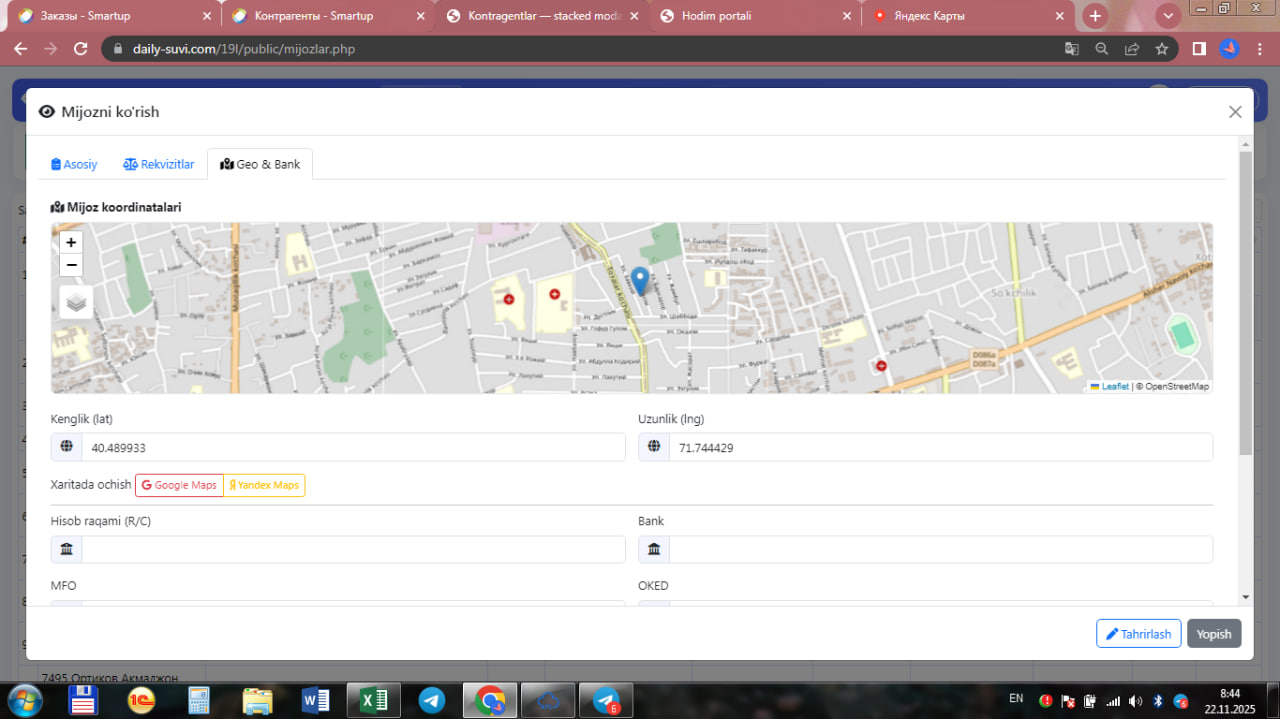Reload the page
The height and width of the screenshot is (719, 1280).
click(x=81, y=49)
